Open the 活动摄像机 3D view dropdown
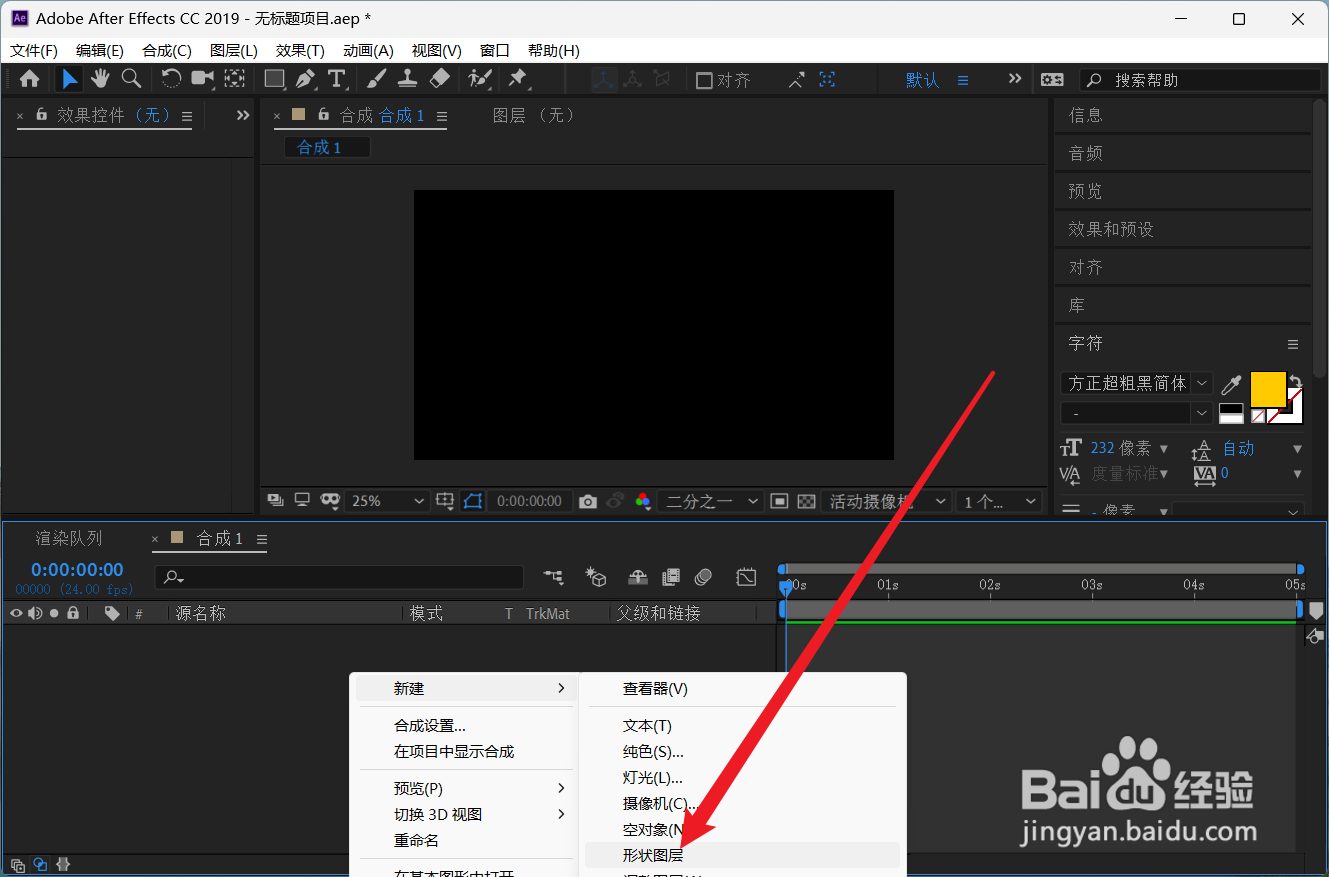Viewport: 1329px width, 877px height. (887, 501)
